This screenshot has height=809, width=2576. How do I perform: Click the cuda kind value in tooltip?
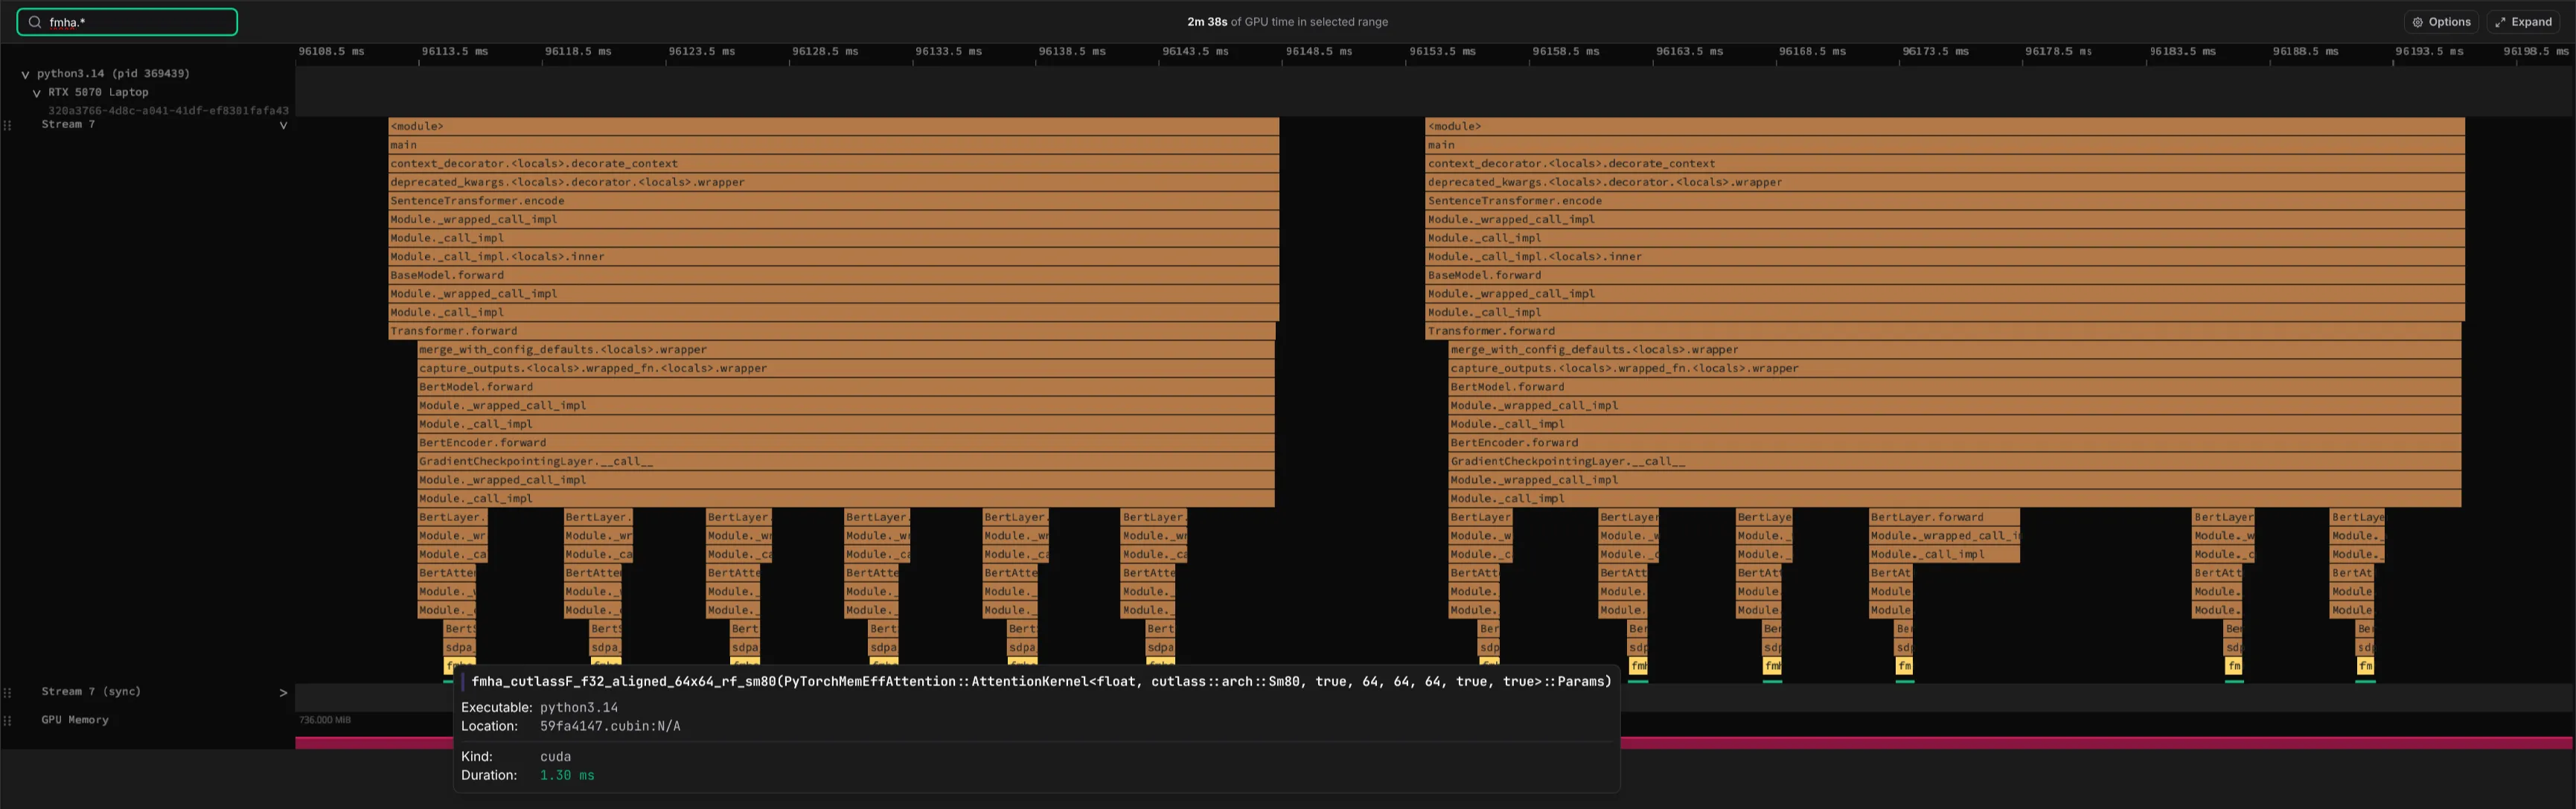(x=555, y=756)
